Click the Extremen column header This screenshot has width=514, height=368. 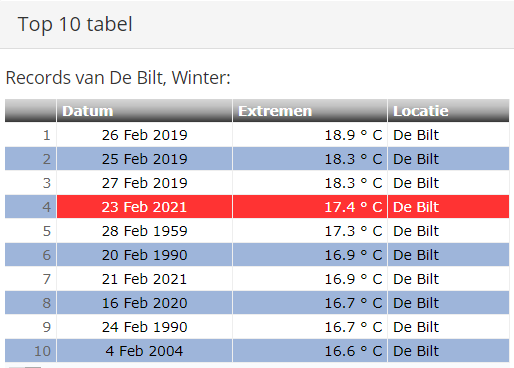click(x=310, y=111)
